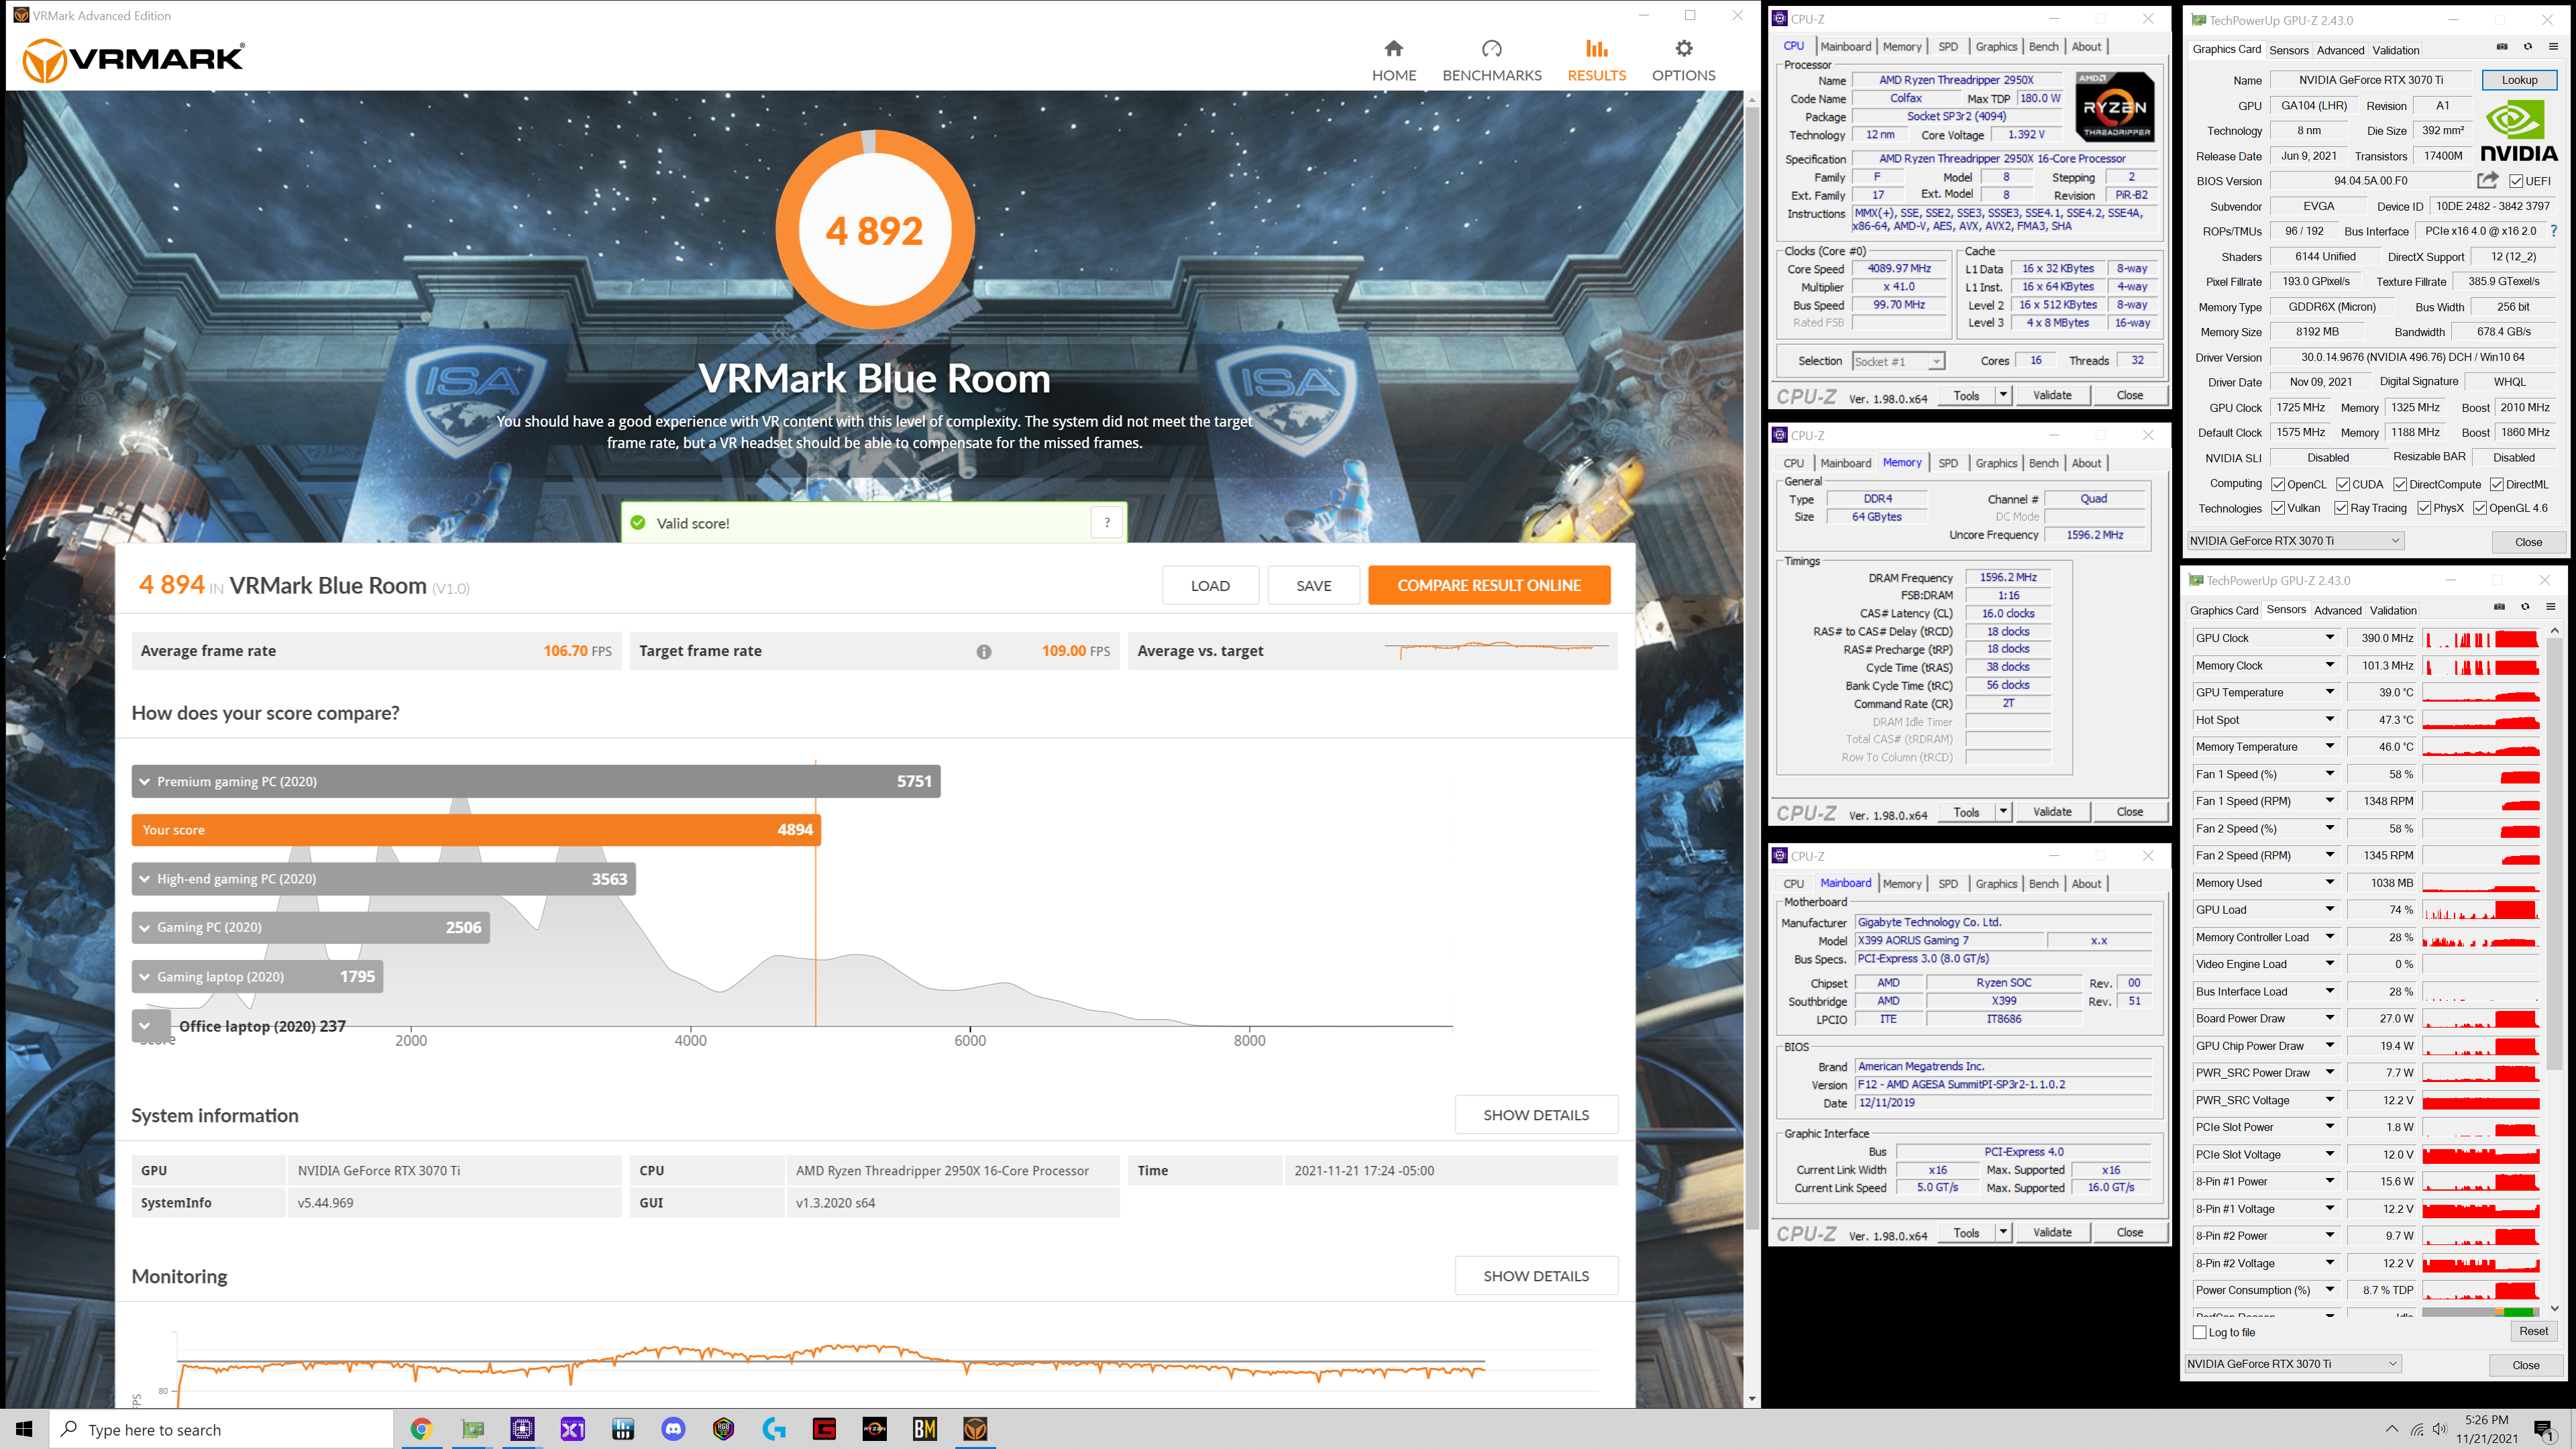
Task: Click the target frame rate info icon
Action: tap(984, 651)
